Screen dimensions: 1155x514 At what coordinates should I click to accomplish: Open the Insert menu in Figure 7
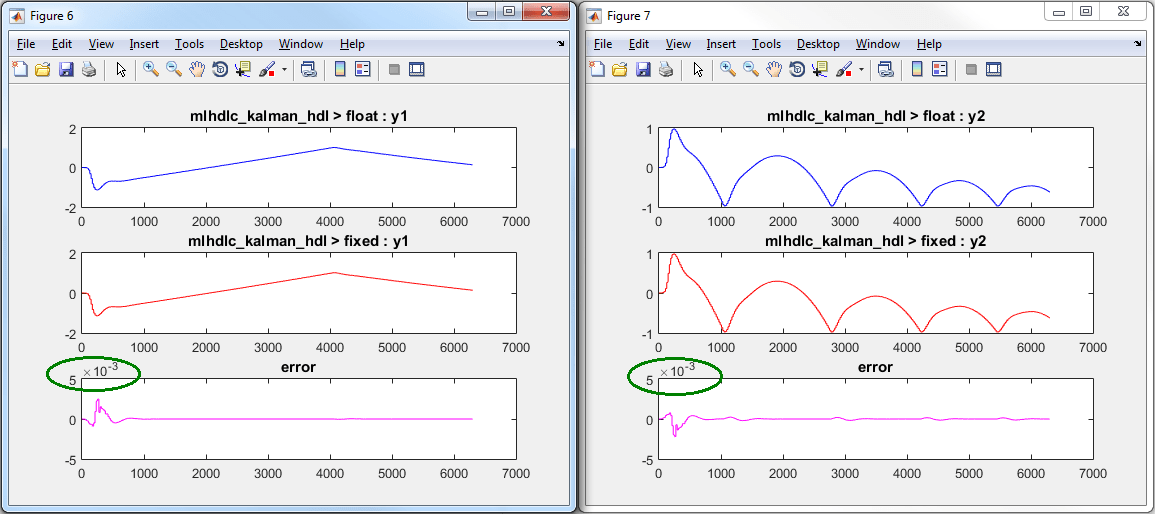[x=721, y=44]
